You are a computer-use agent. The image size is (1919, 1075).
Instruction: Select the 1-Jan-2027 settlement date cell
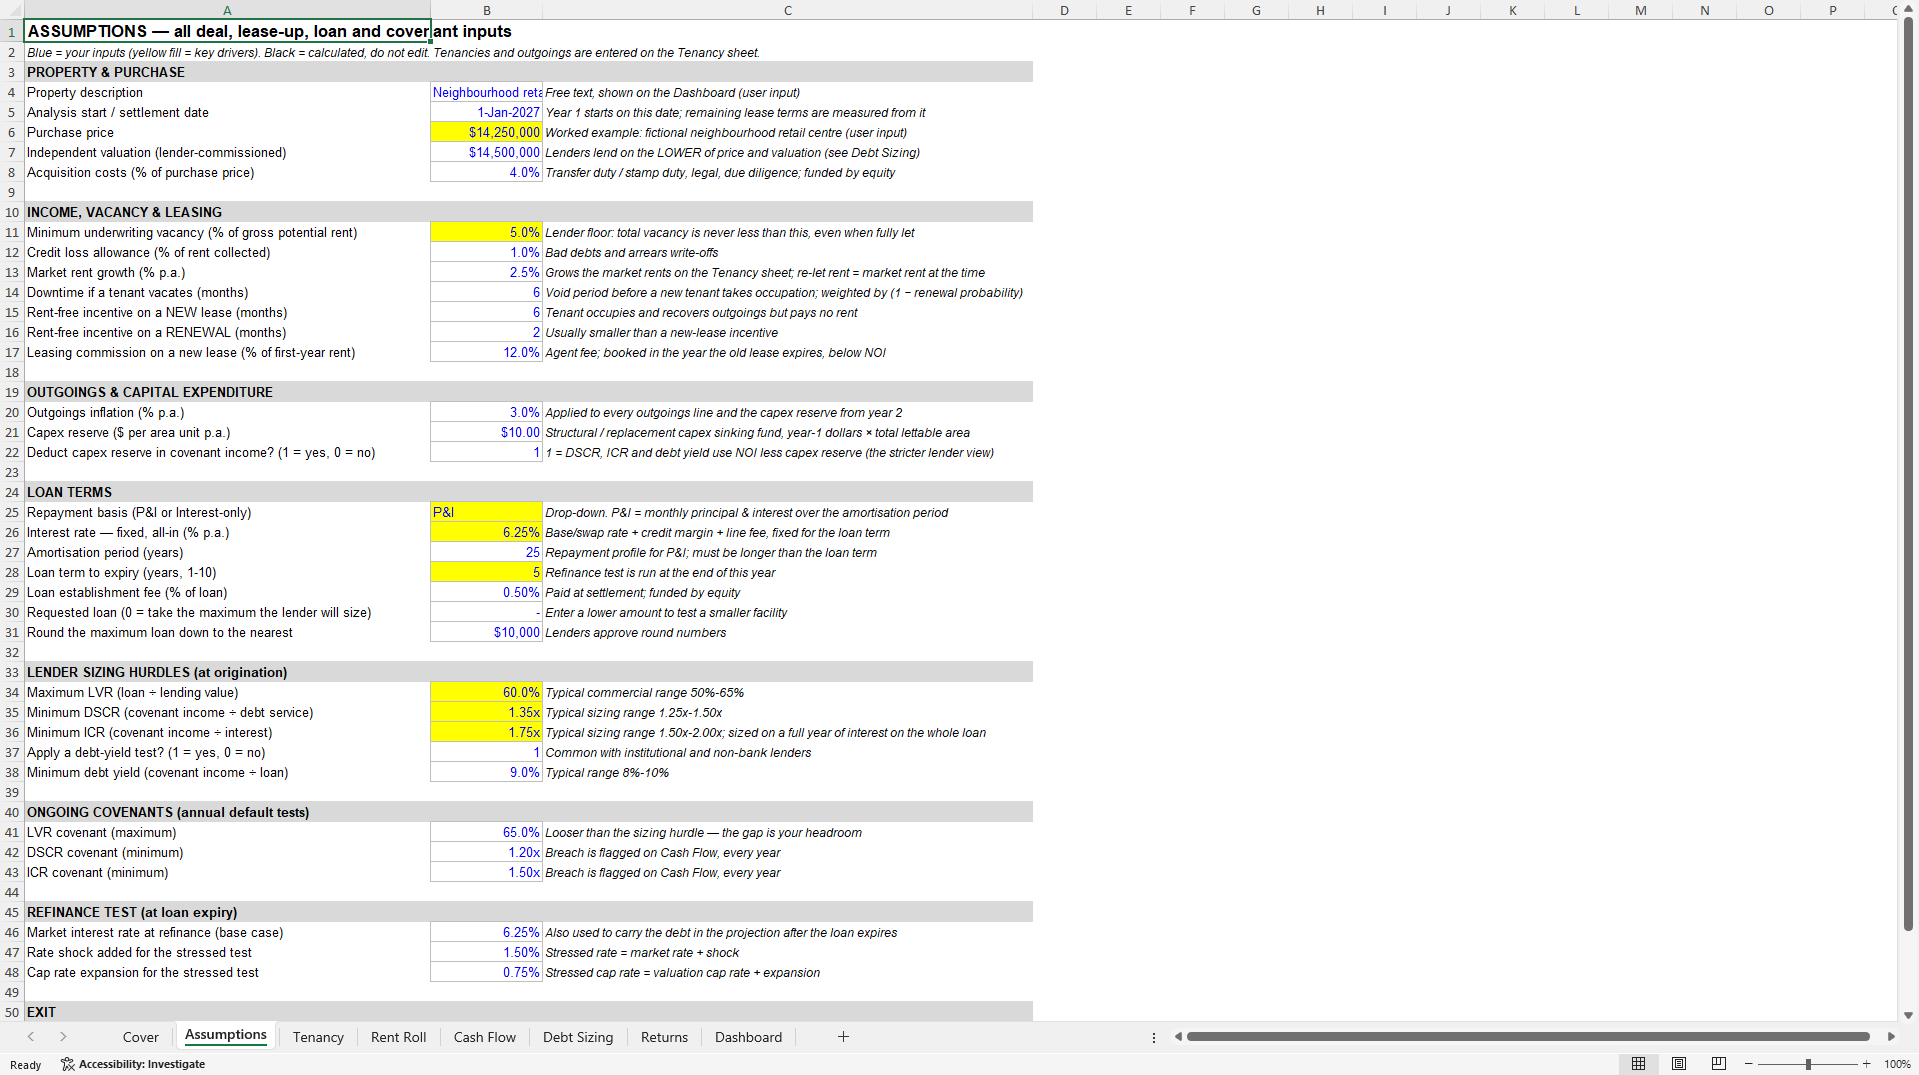[486, 112]
